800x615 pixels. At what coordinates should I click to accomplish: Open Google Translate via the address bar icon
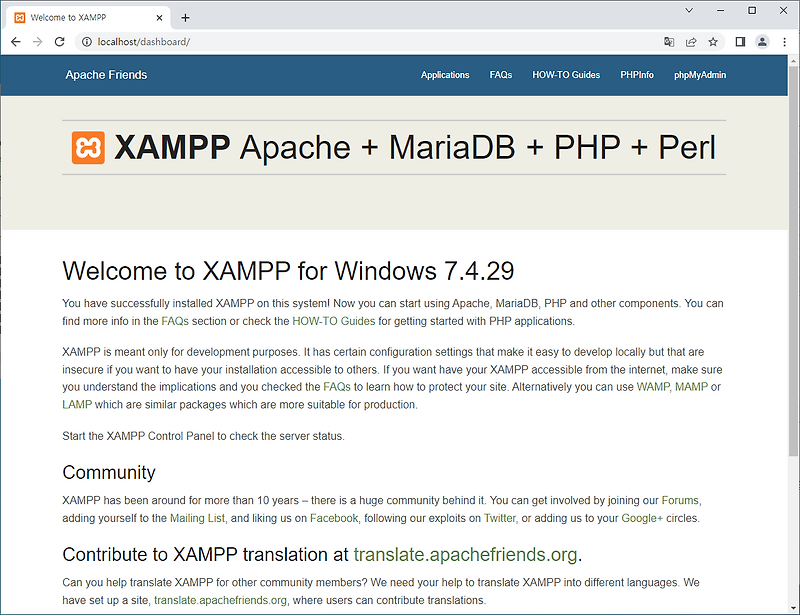tap(669, 43)
